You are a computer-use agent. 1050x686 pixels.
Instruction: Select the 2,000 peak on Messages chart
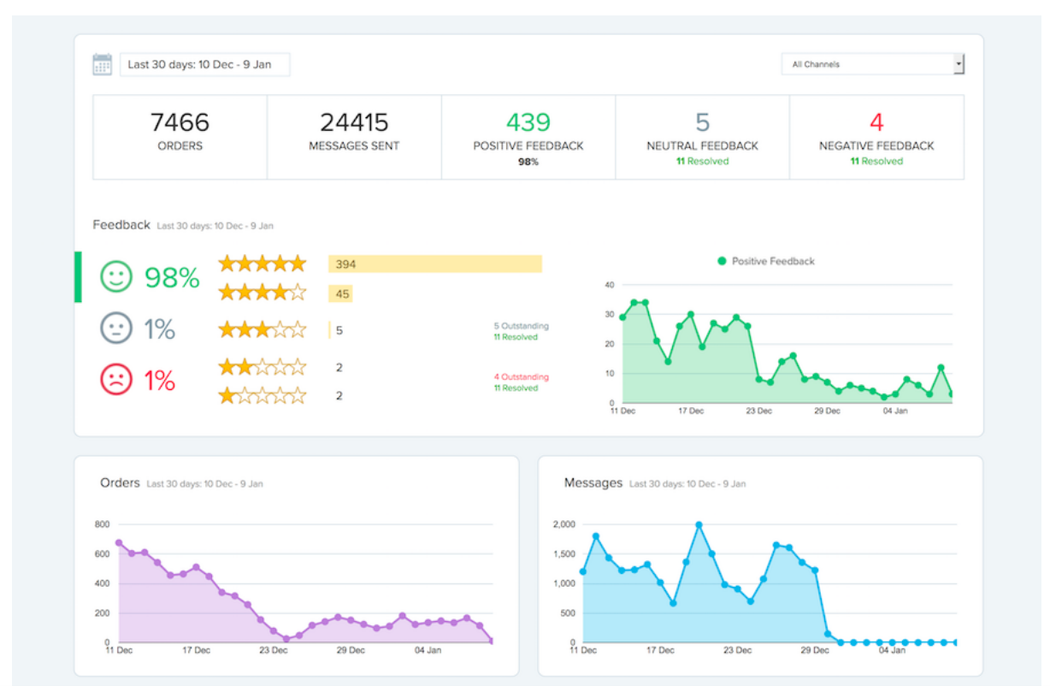tap(700, 522)
